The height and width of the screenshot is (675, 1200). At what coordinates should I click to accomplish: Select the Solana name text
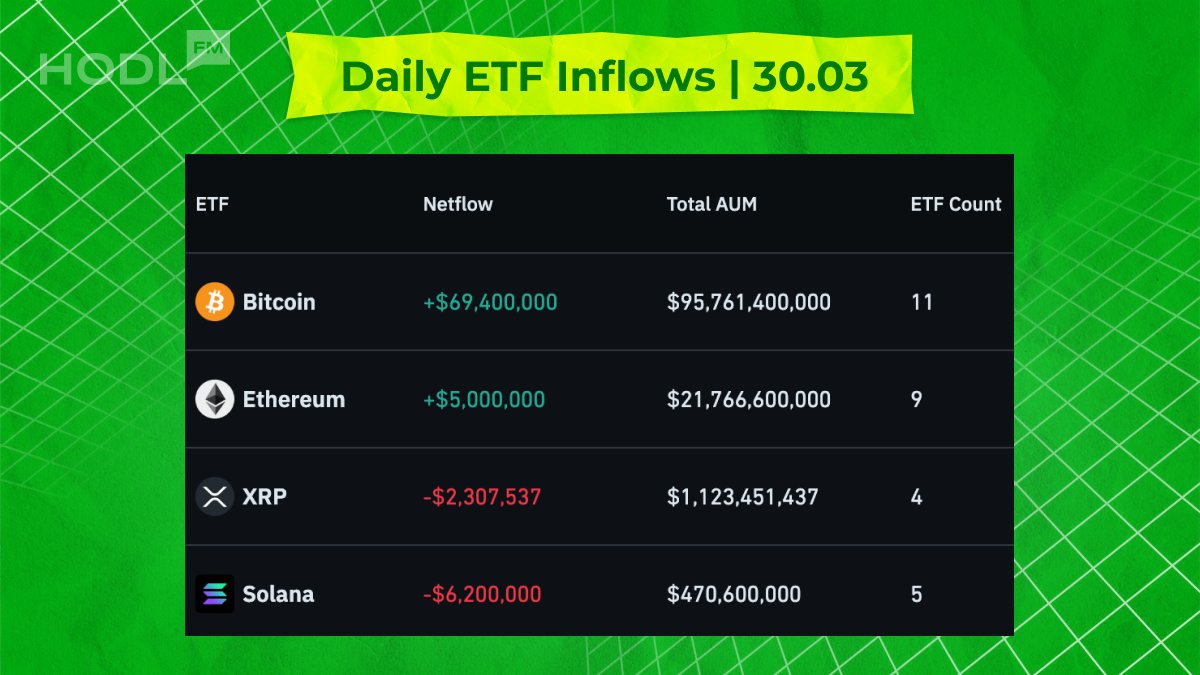coord(278,594)
